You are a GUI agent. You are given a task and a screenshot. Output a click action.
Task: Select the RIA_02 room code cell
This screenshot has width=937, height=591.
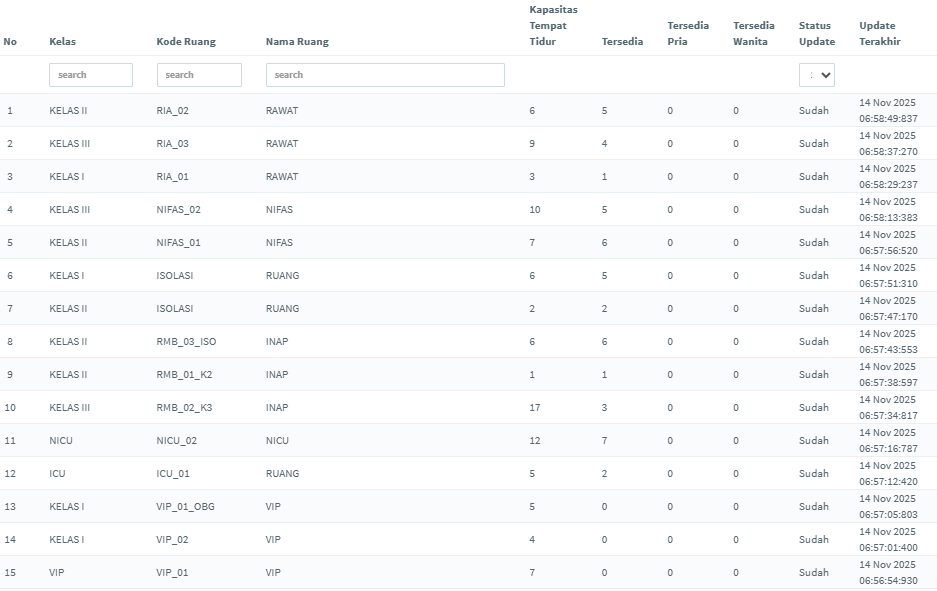coord(173,111)
